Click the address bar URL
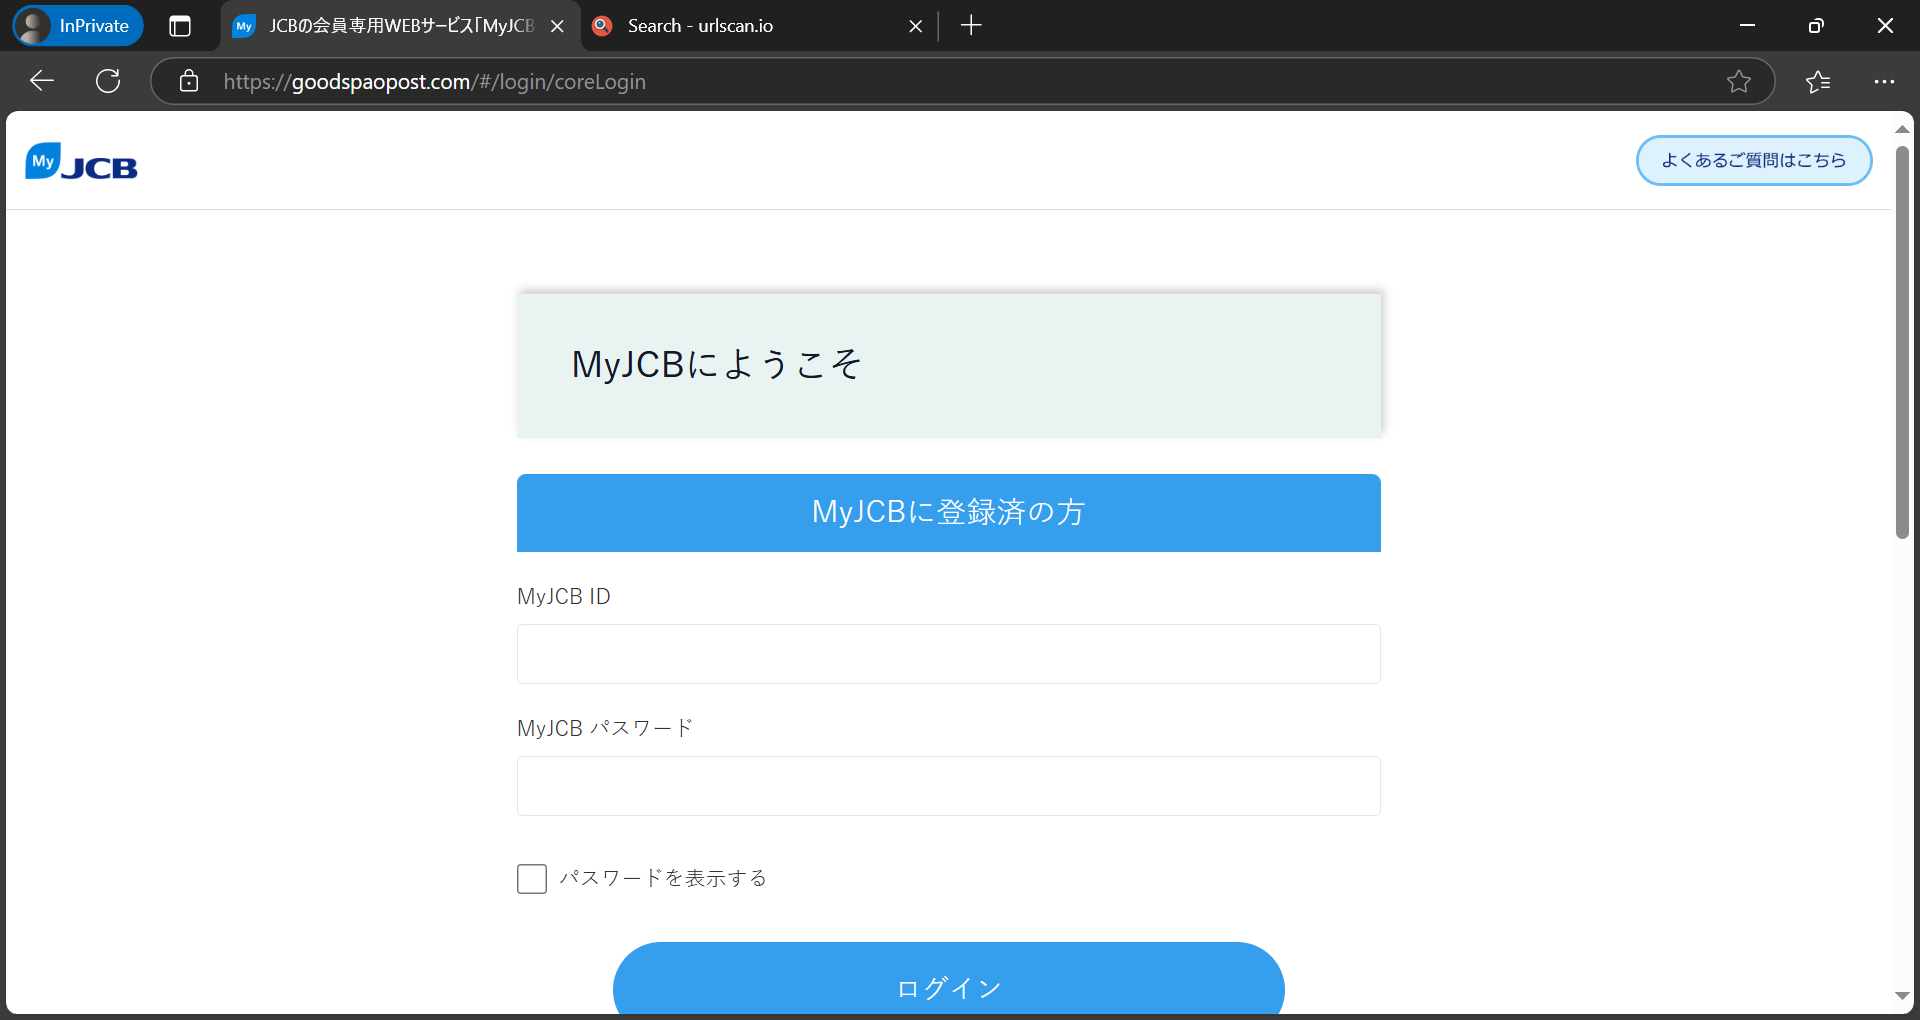Screen dimensions: 1920x1020 click(x=435, y=82)
